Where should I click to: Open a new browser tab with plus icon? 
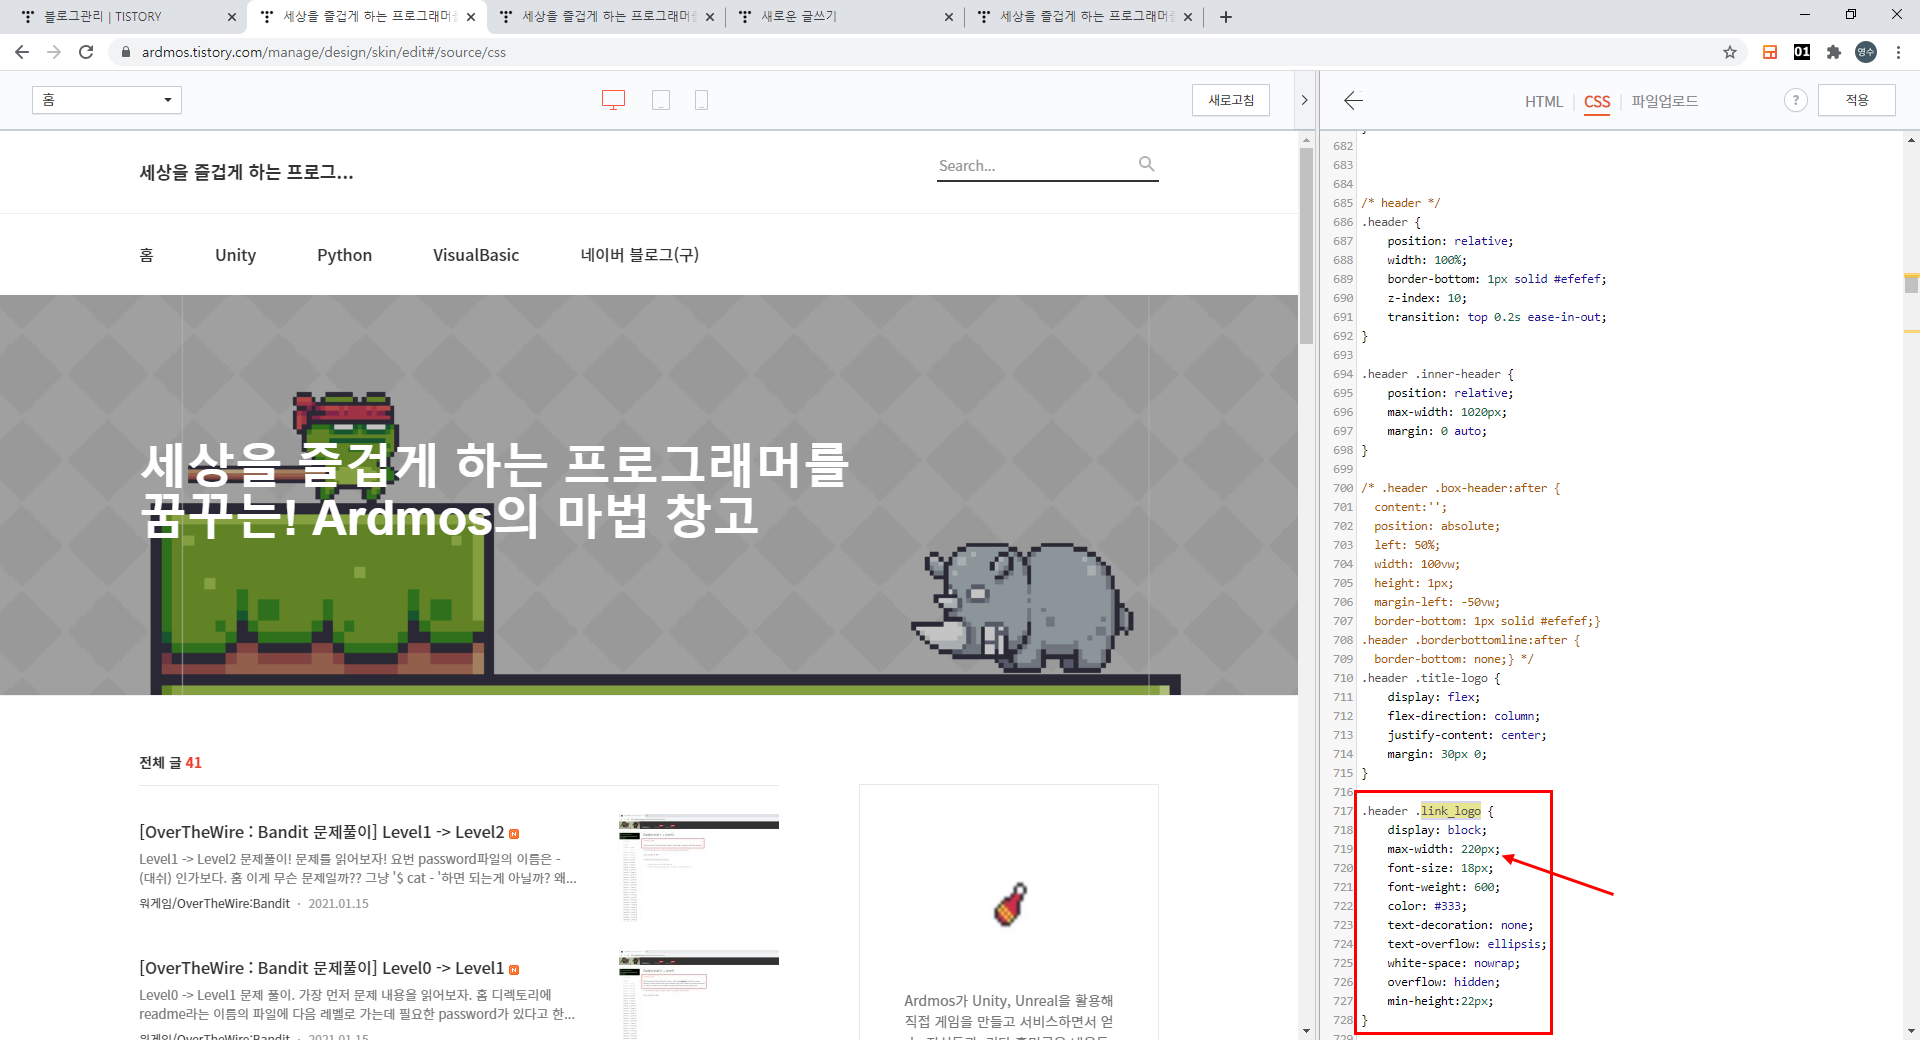tap(1226, 16)
